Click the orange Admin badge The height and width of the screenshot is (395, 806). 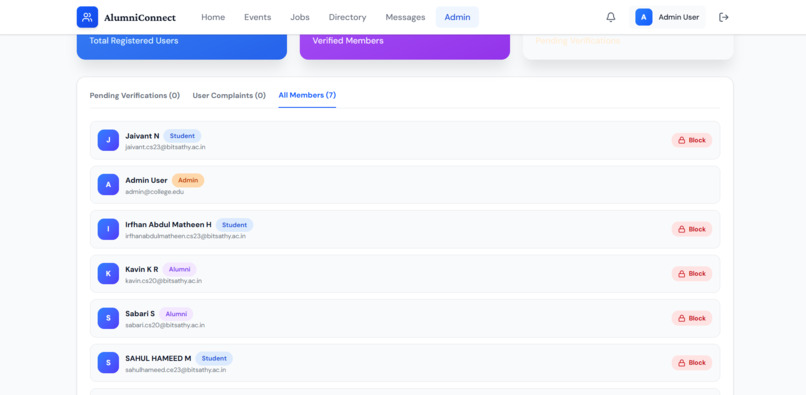point(188,181)
